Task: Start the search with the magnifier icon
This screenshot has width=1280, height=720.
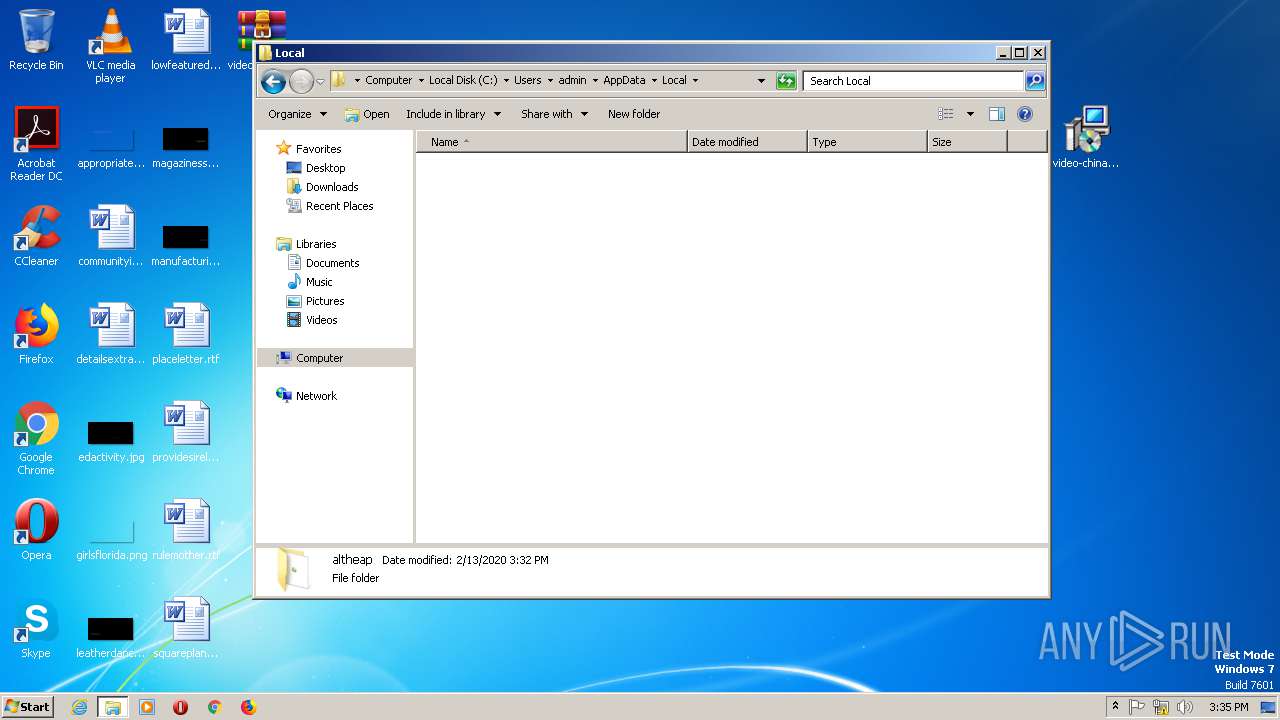Action: (1035, 81)
